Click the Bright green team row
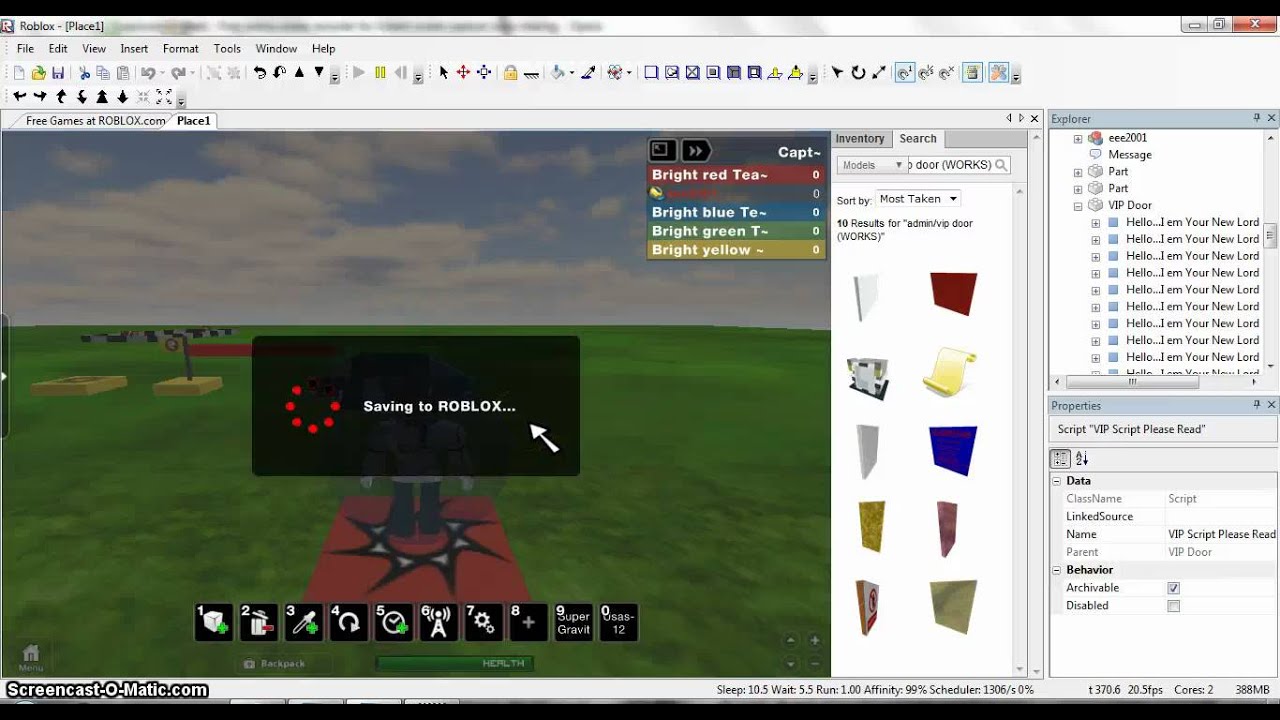1280x720 pixels. (737, 232)
